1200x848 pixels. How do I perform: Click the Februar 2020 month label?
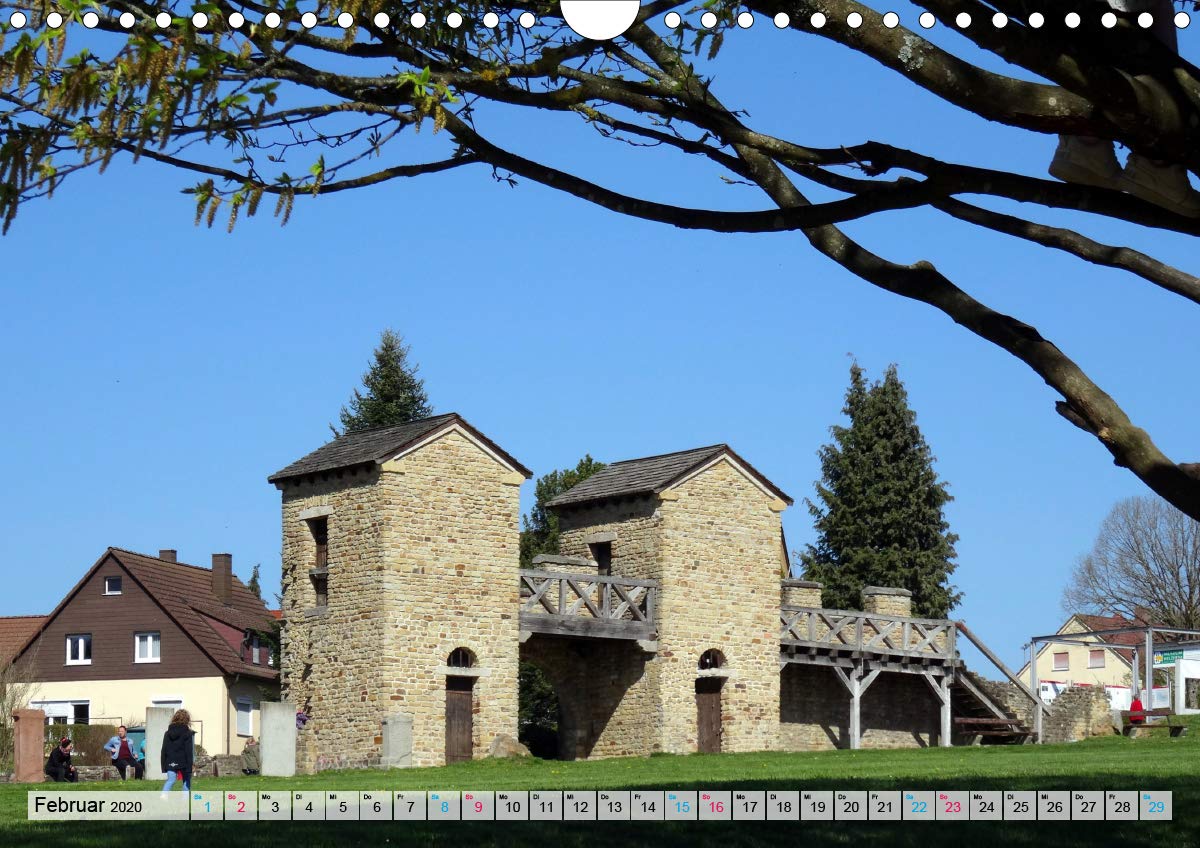[88, 806]
